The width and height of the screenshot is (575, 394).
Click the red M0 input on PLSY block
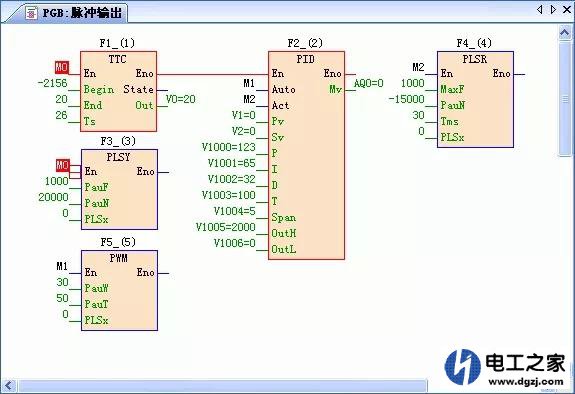[62, 165]
